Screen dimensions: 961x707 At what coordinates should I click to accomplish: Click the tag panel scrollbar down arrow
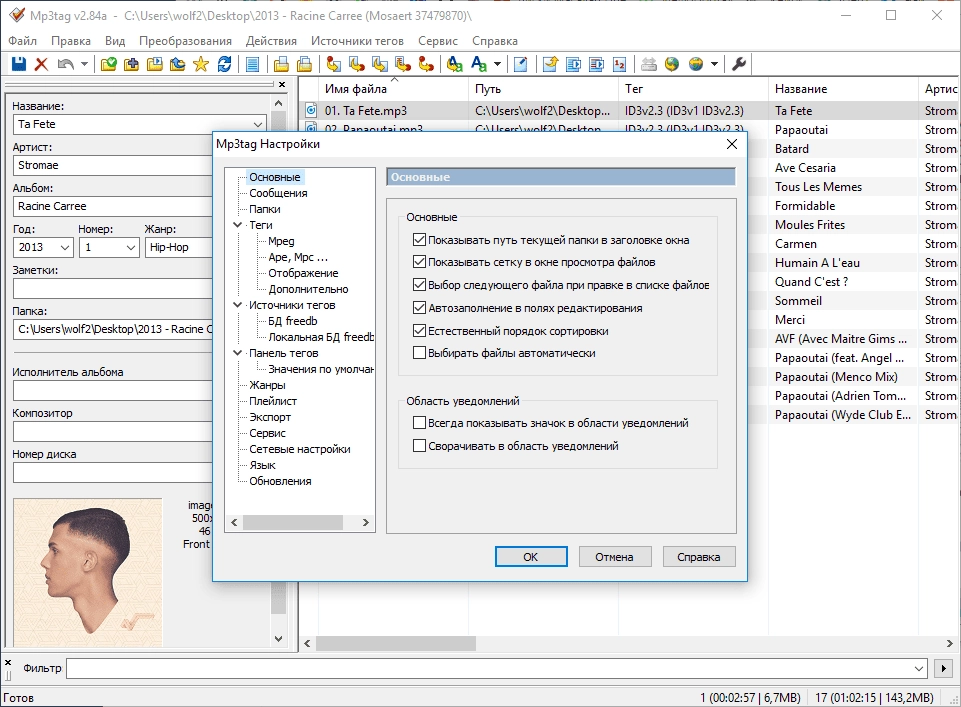pyautogui.click(x=278, y=638)
